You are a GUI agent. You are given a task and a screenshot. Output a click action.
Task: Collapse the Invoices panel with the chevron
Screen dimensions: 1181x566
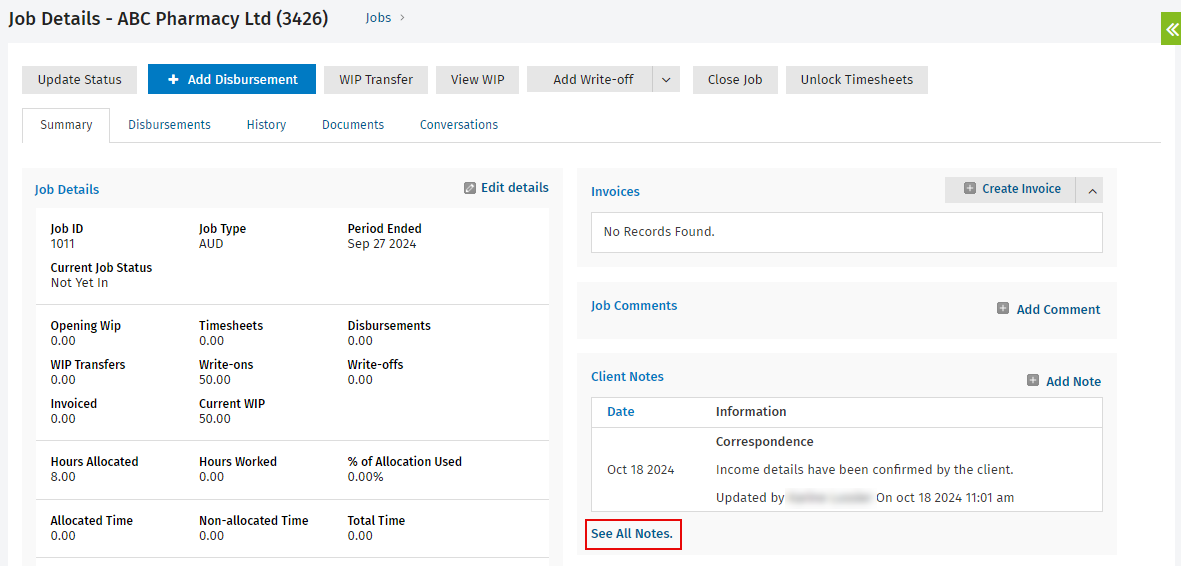(x=1092, y=191)
